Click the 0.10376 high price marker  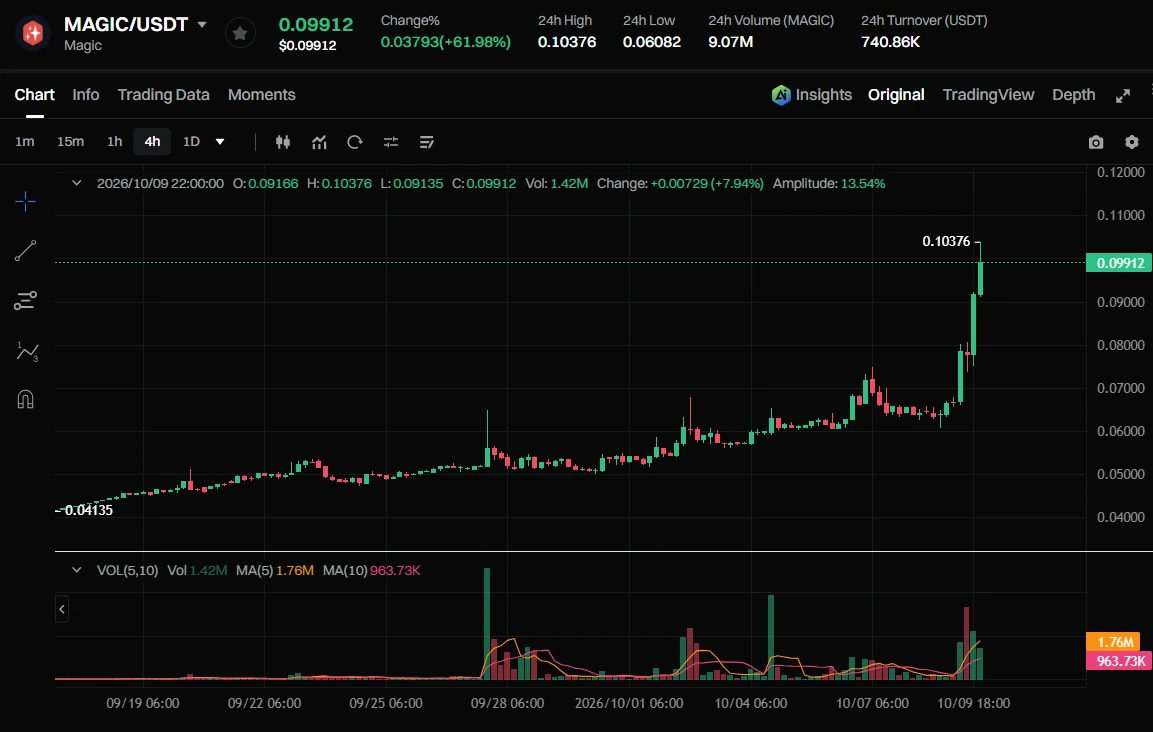946,241
